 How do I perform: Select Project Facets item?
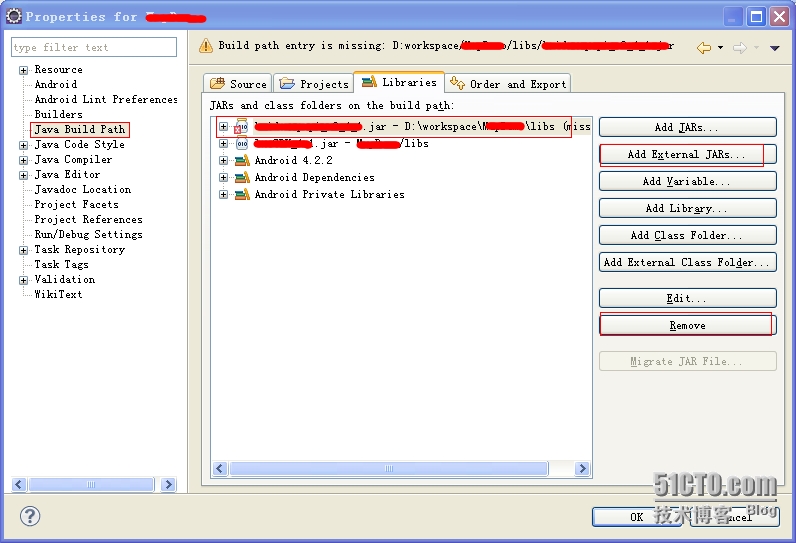click(x=77, y=205)
